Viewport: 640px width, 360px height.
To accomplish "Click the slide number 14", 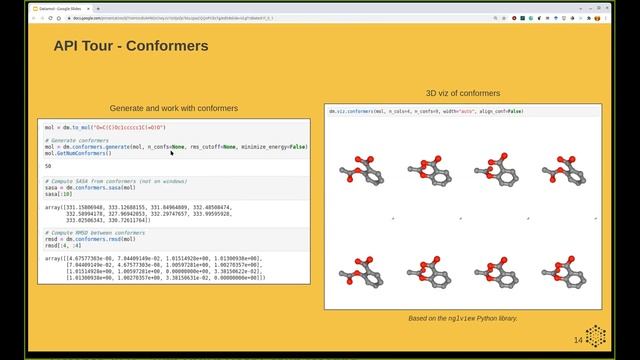I will click(578, 340).
